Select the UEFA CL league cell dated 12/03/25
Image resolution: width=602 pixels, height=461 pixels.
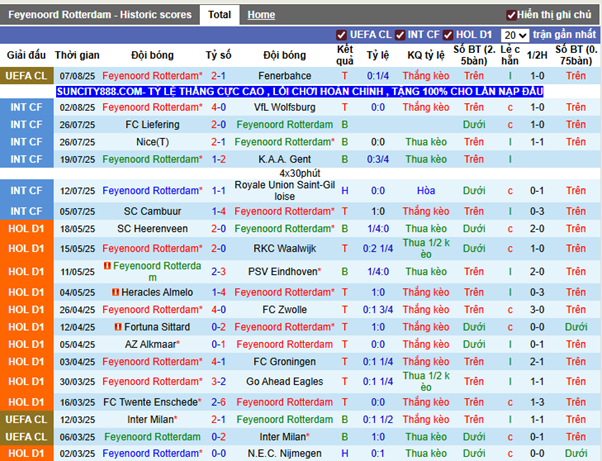tap(26, 419)
